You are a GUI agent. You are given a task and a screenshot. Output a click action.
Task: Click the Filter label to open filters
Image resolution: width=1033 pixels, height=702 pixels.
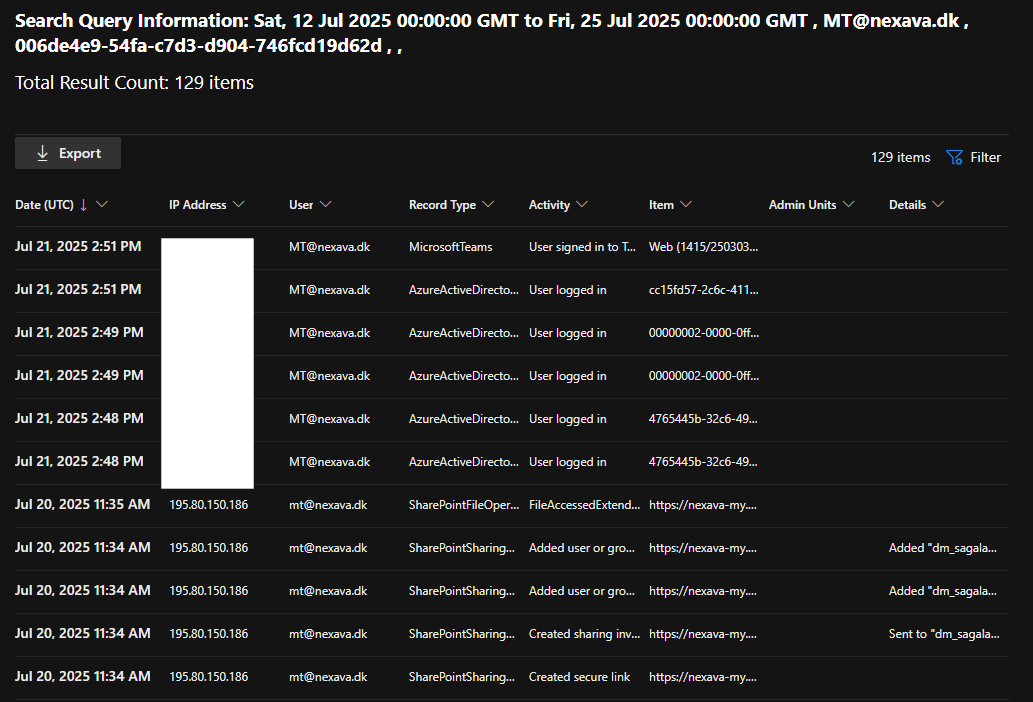[985, 157]
